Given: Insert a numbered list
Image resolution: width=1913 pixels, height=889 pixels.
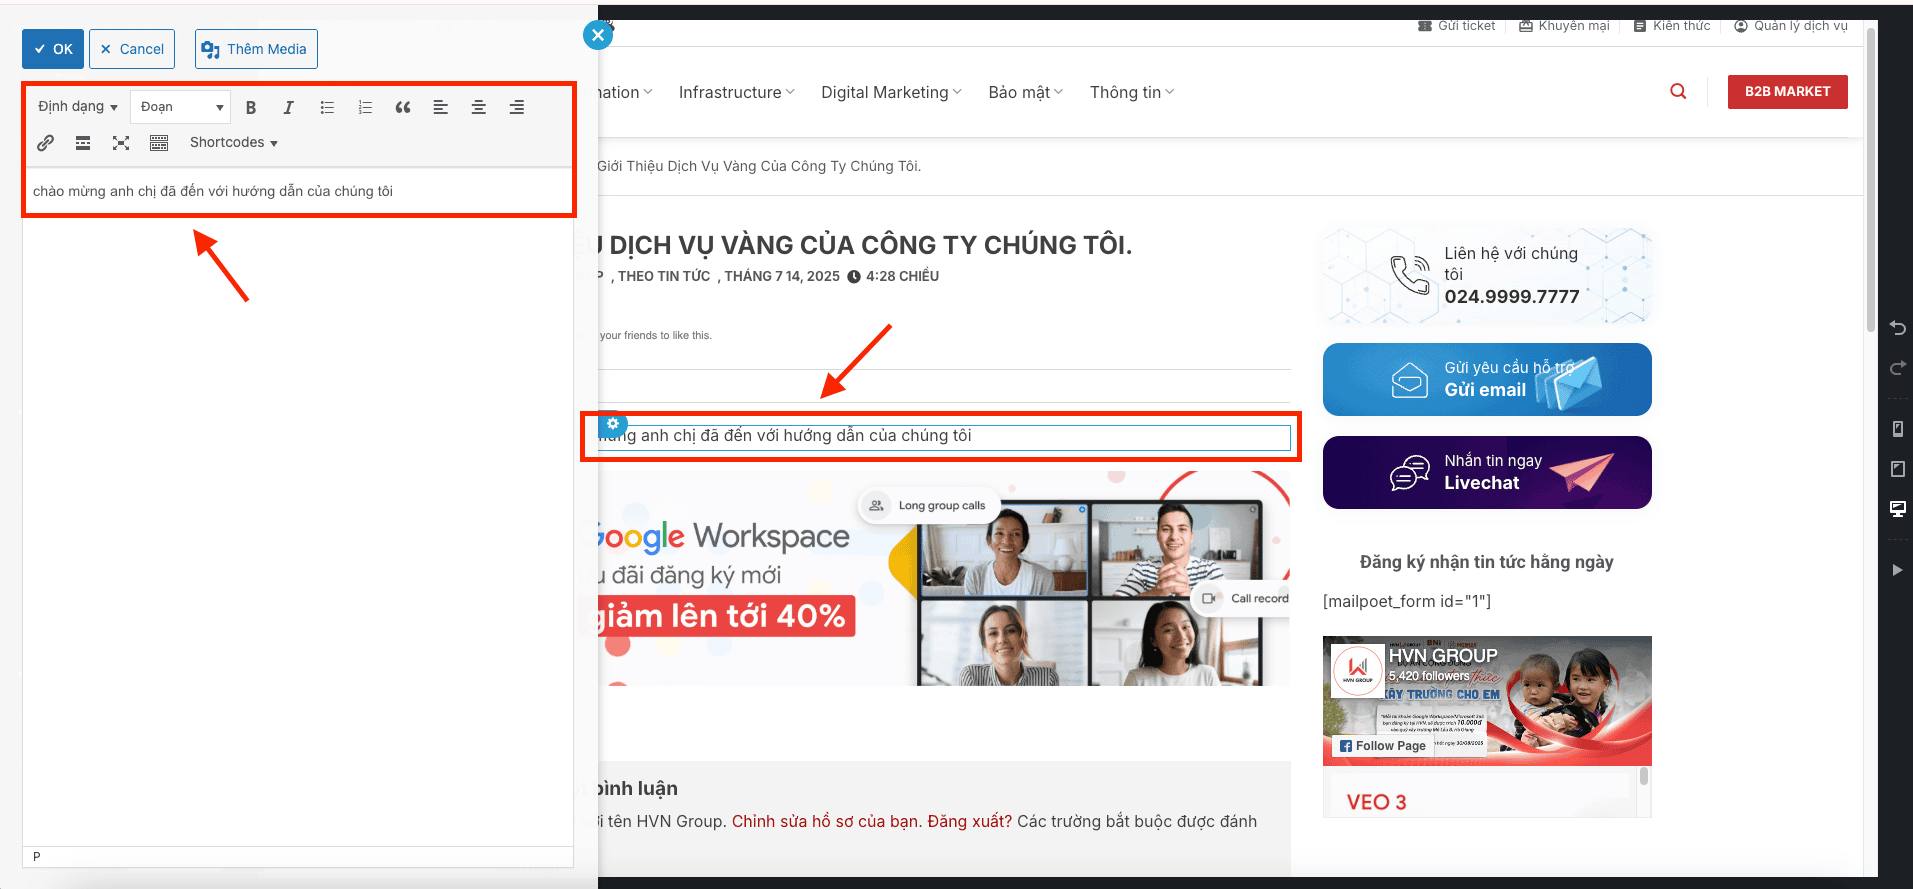Looking at the screenshot, I should [365, 107].
